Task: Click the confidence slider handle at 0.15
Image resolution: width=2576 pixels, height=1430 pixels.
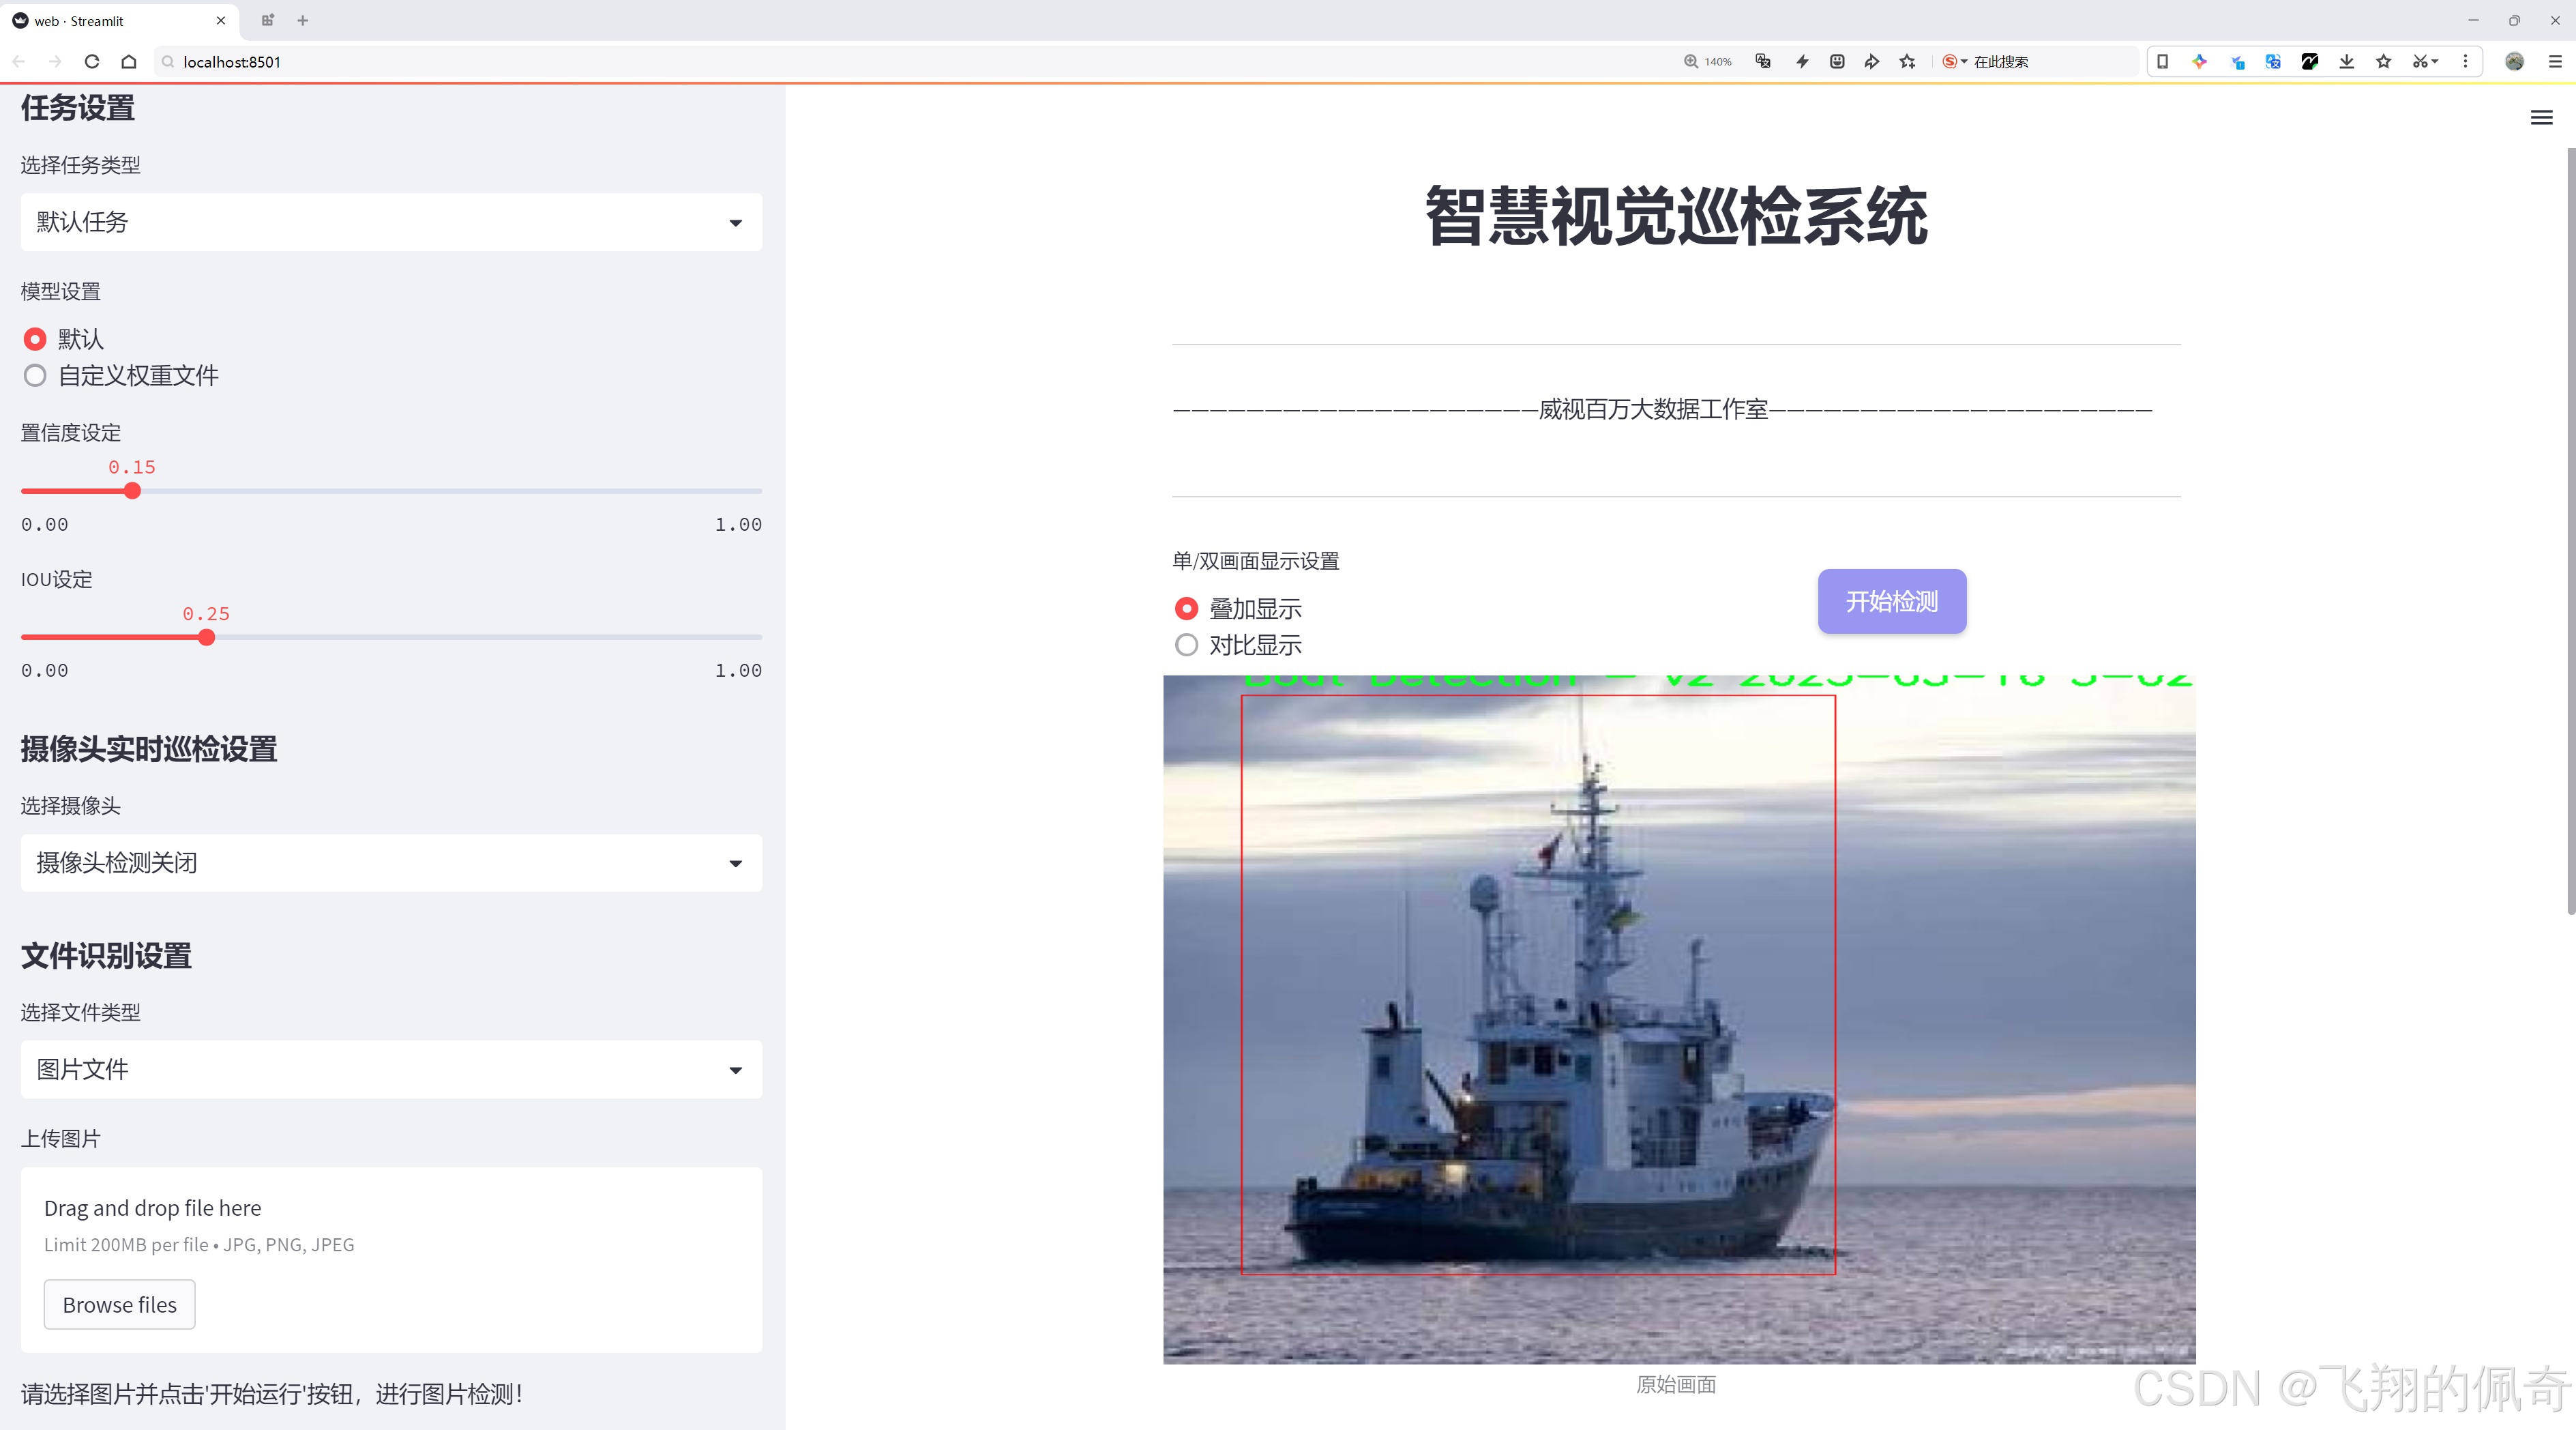Action: (x=132, y=491)
